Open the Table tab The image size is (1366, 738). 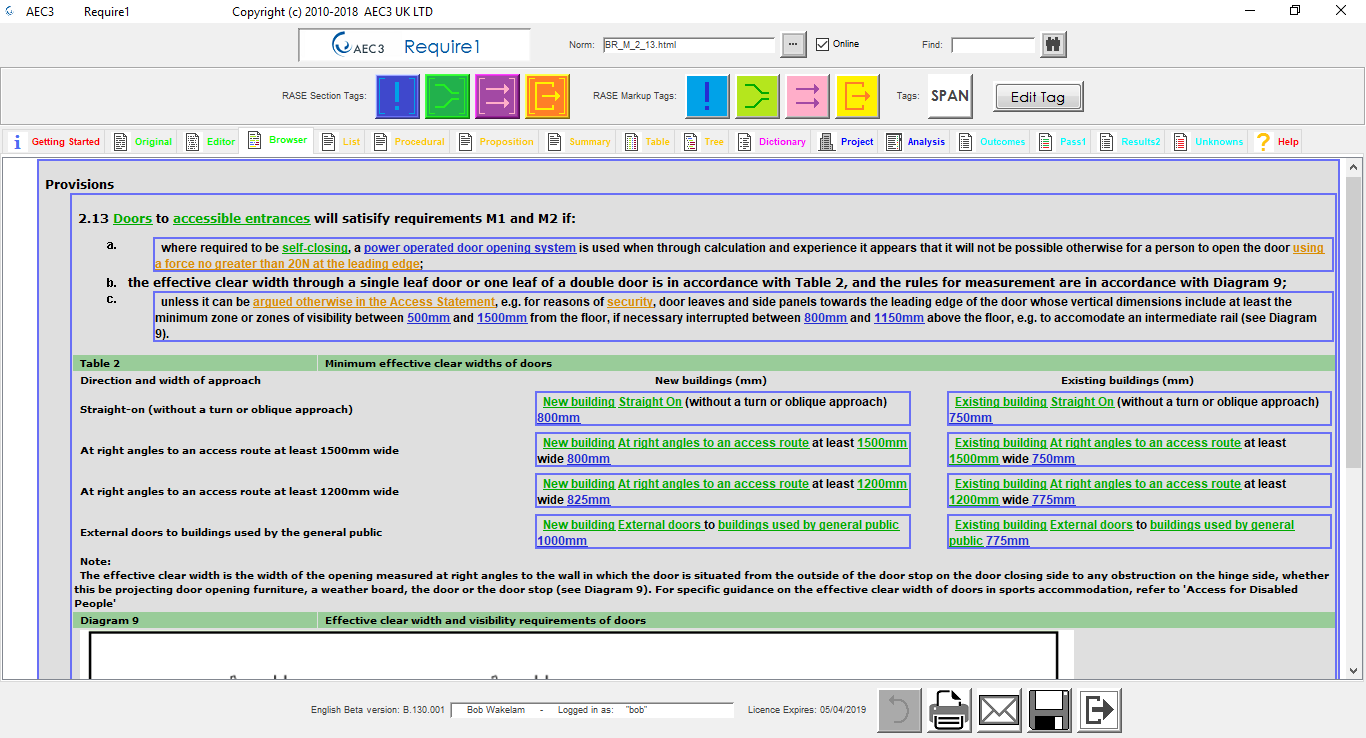pos(647,142)
